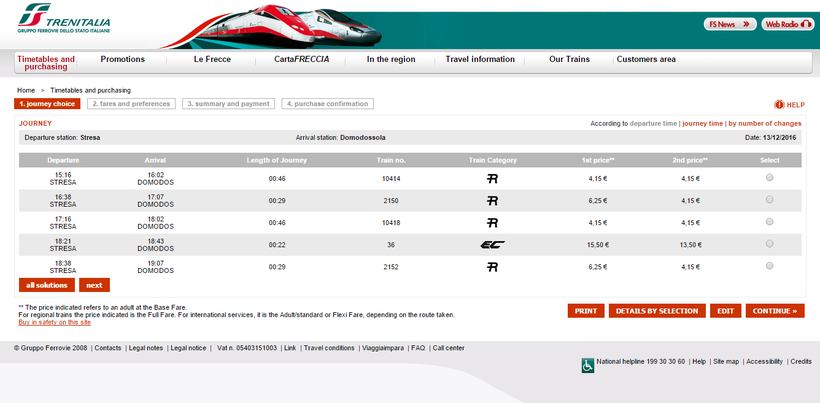Sort results by departure time
Viewport: 820px width, 403px height.
[x=653, y=124]
